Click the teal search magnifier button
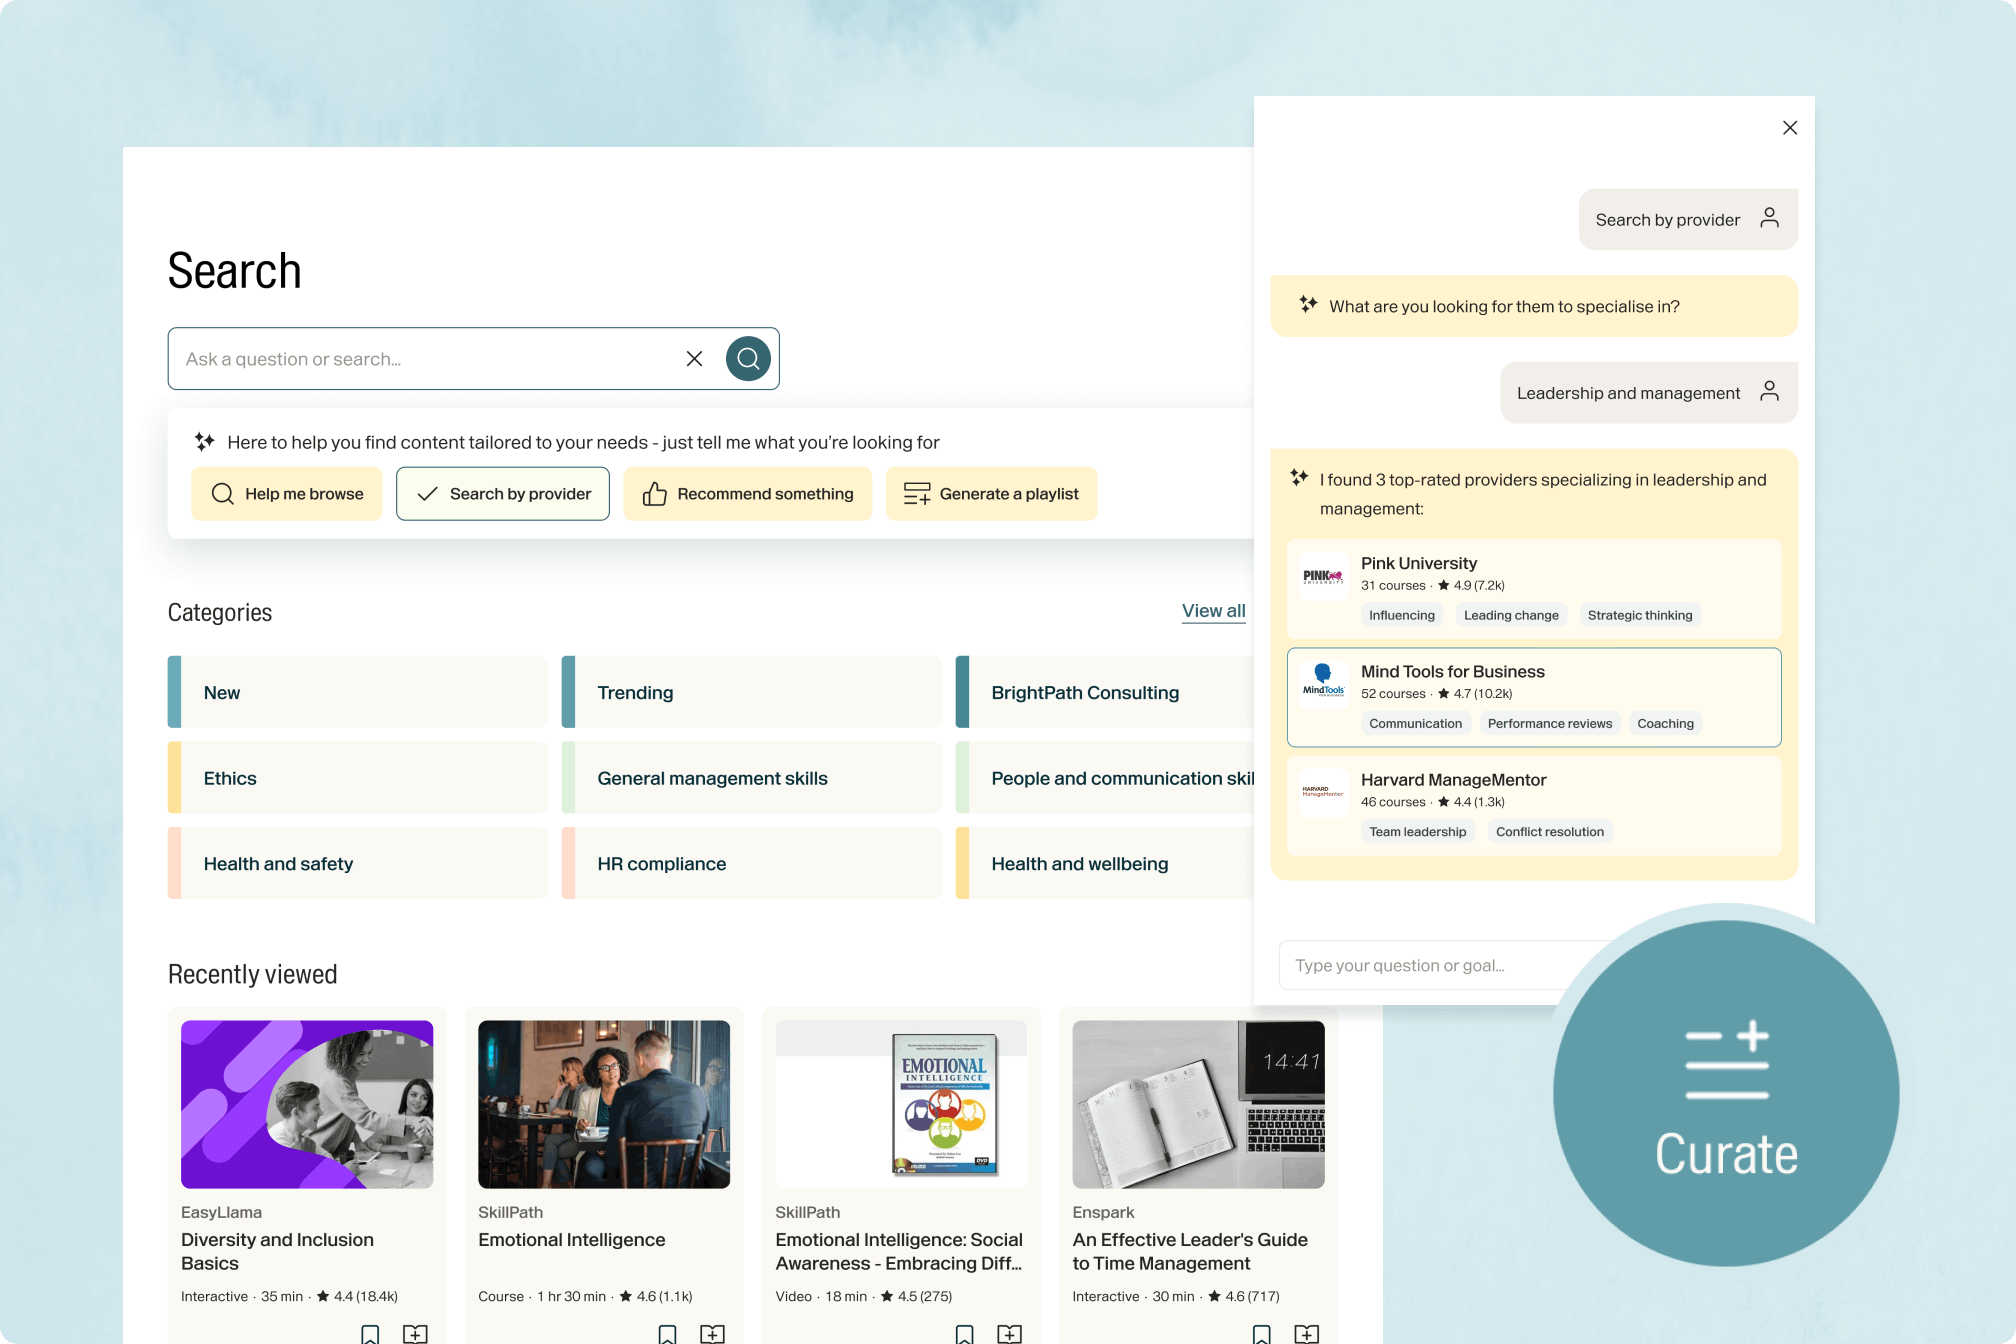 click(748, 359)
